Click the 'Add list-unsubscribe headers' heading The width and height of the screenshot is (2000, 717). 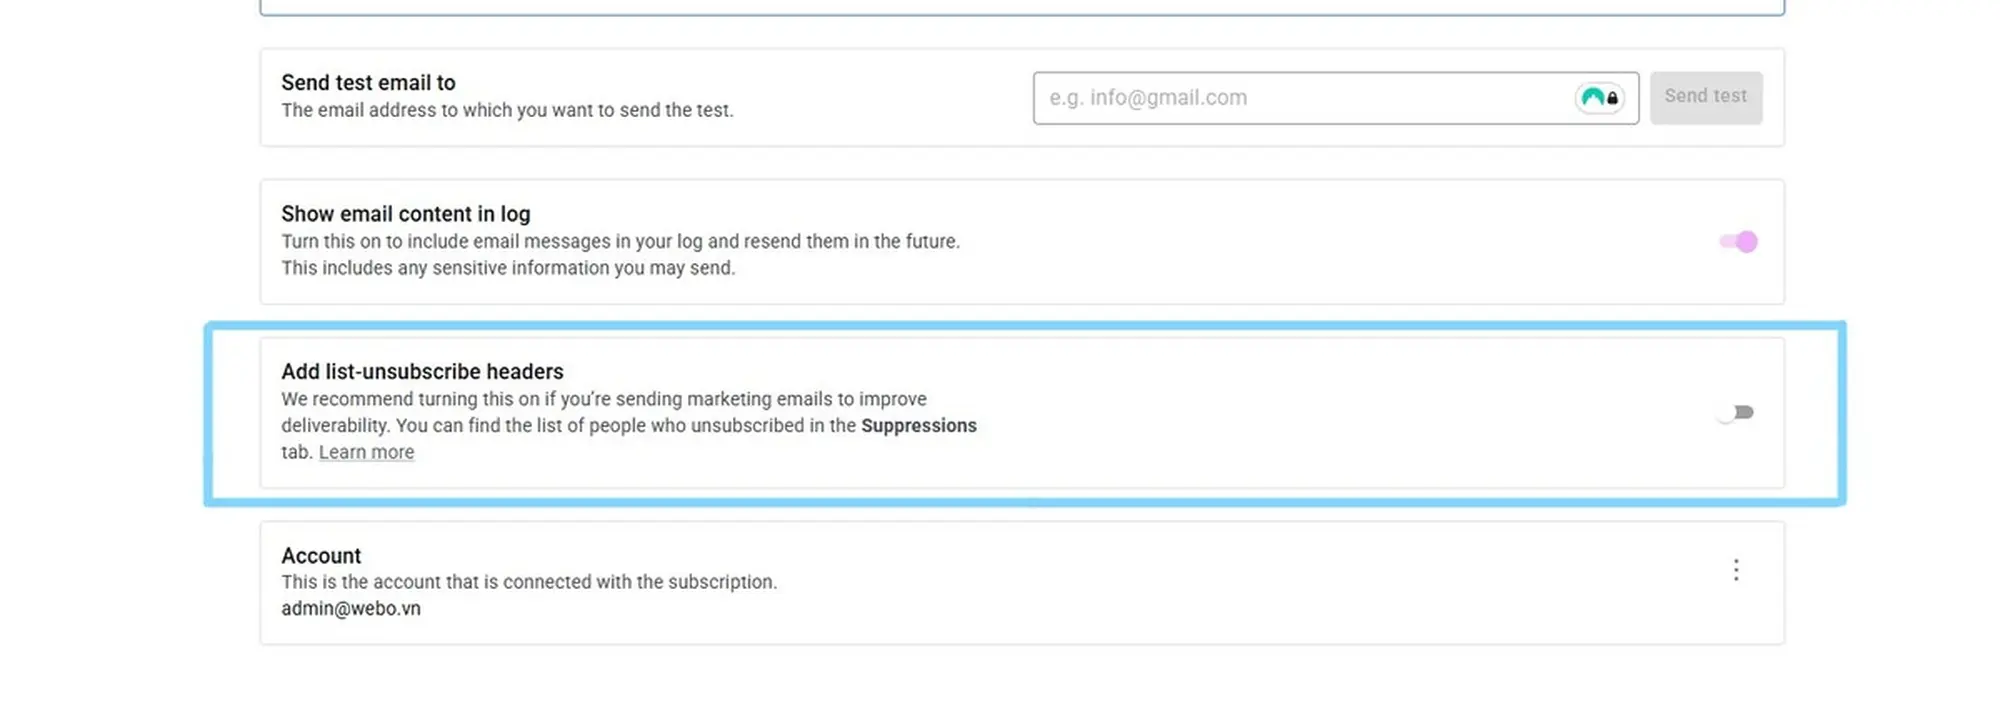[422, 371]
